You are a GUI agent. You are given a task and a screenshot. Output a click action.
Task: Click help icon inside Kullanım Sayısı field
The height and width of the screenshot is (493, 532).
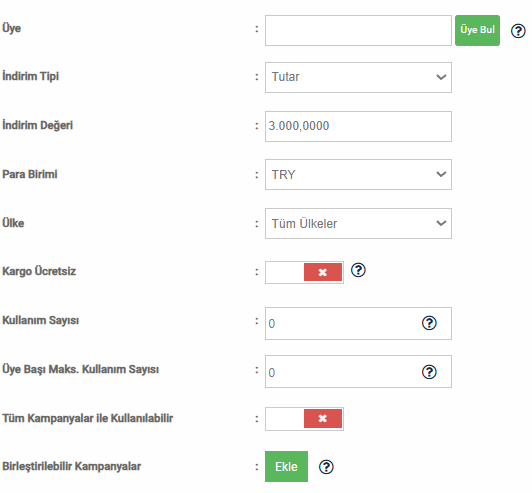[x=429, y=323]
